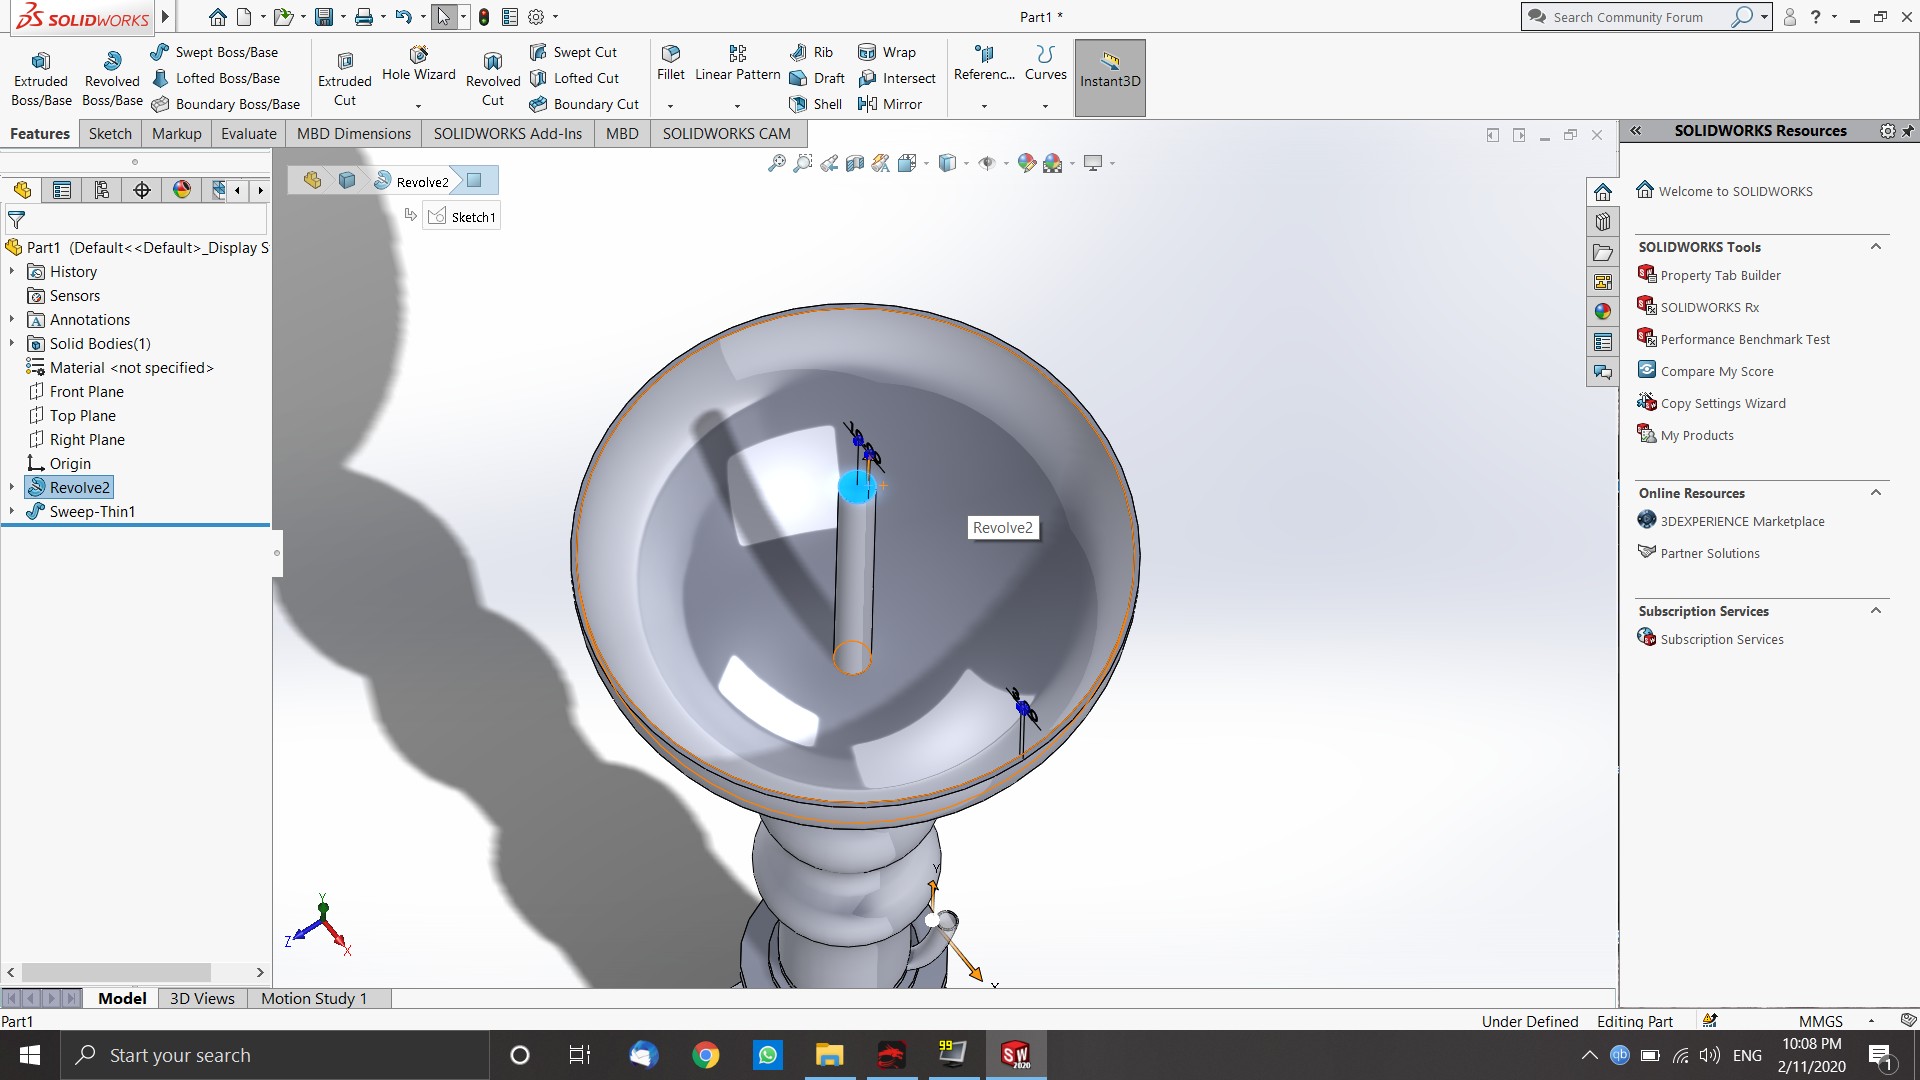Switch to the Sketch tab
The image size is (1920, 1080).
pos(110,133)
